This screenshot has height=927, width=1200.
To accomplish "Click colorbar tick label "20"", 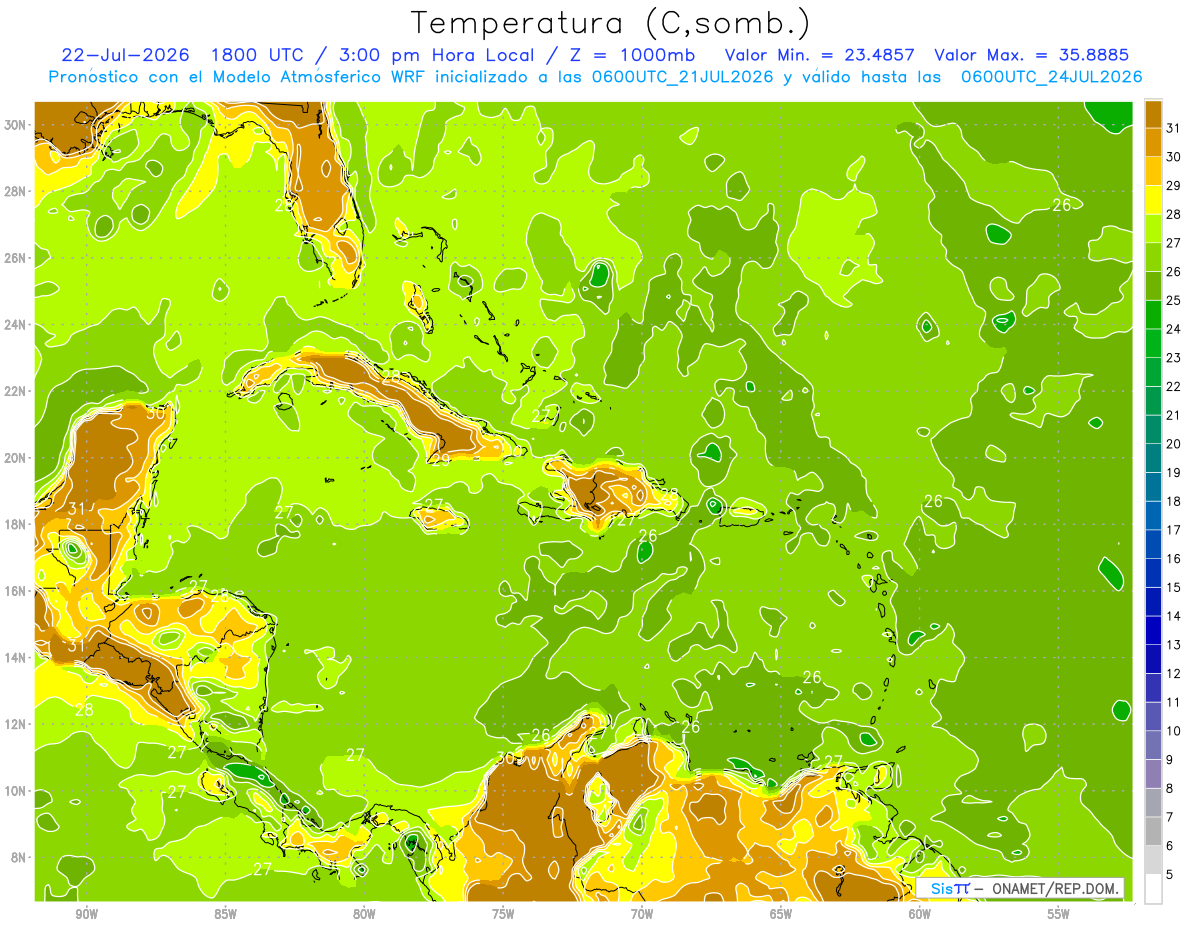I will [x=1174, y=444].
